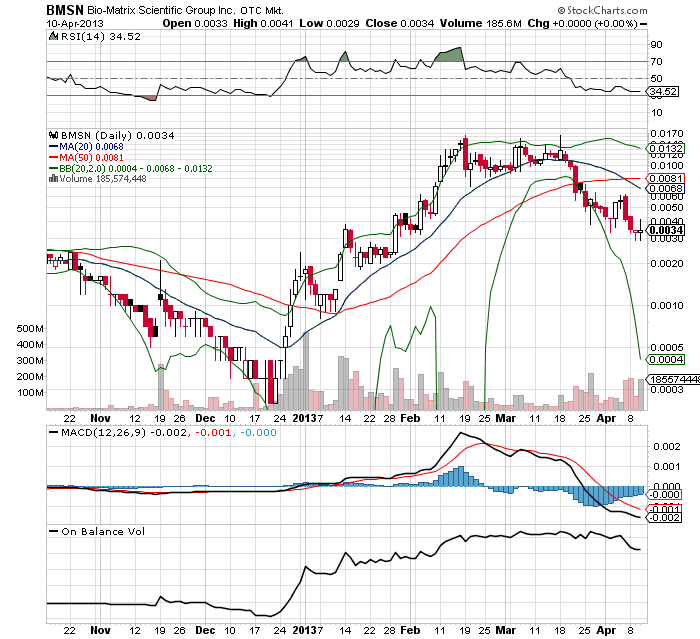Viewport: 700px width, 639px height.
Task: Click the red -0.001 signal value in the MACD label
Action: 213,432
